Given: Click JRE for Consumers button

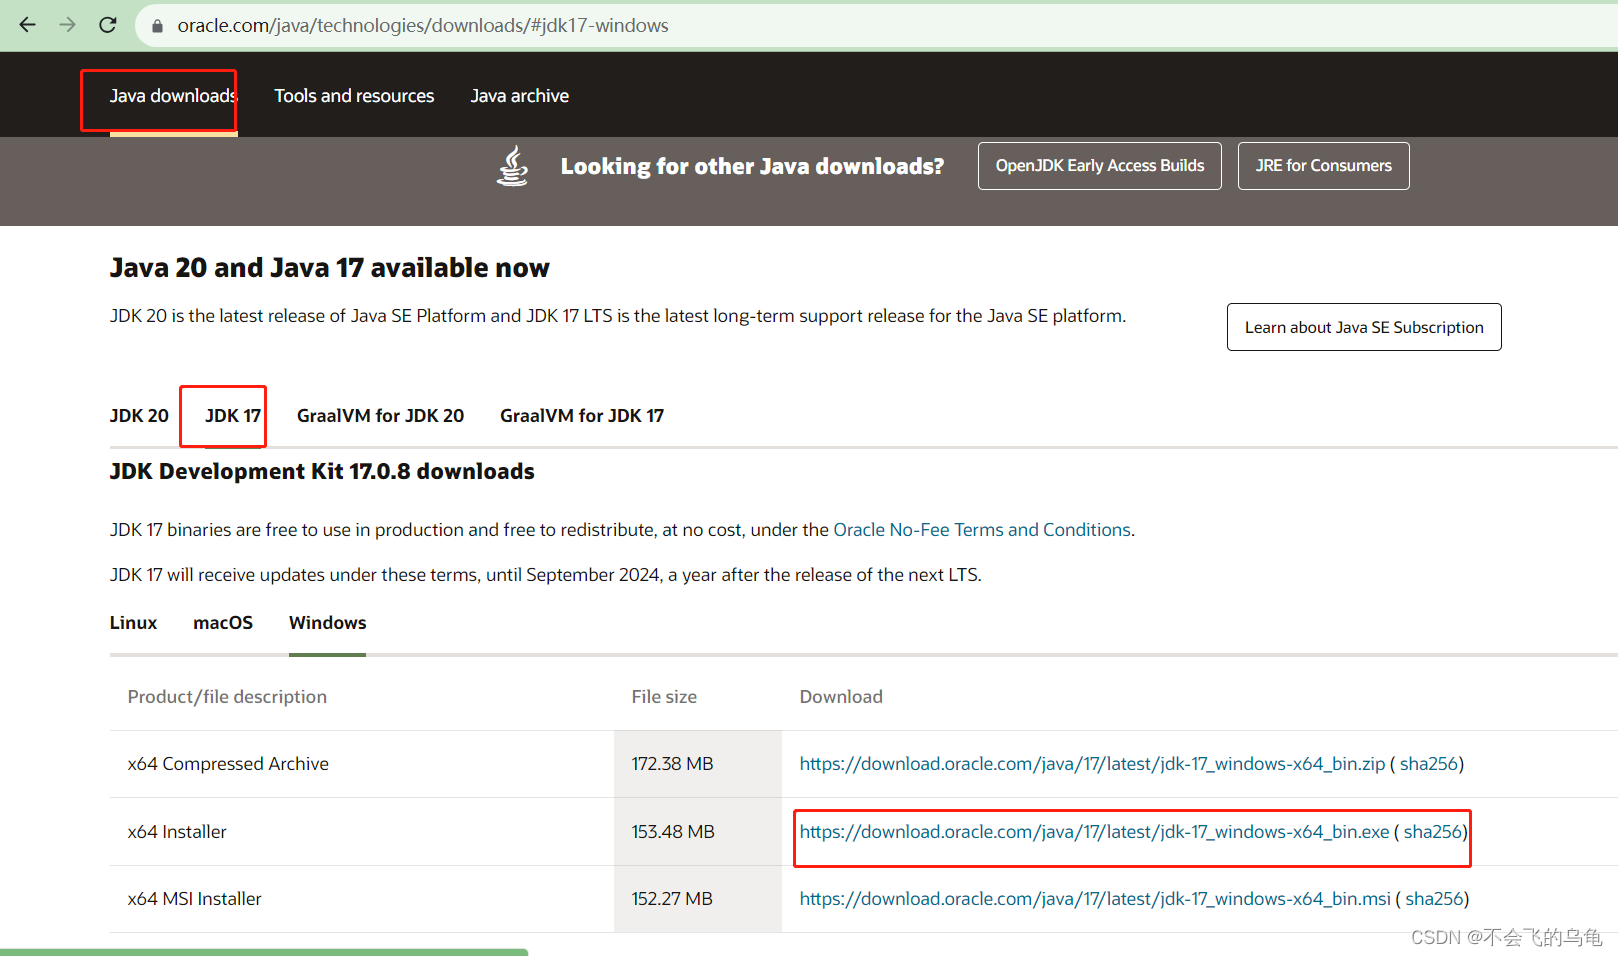Looking at the screenshot, I should point(1323,166).
